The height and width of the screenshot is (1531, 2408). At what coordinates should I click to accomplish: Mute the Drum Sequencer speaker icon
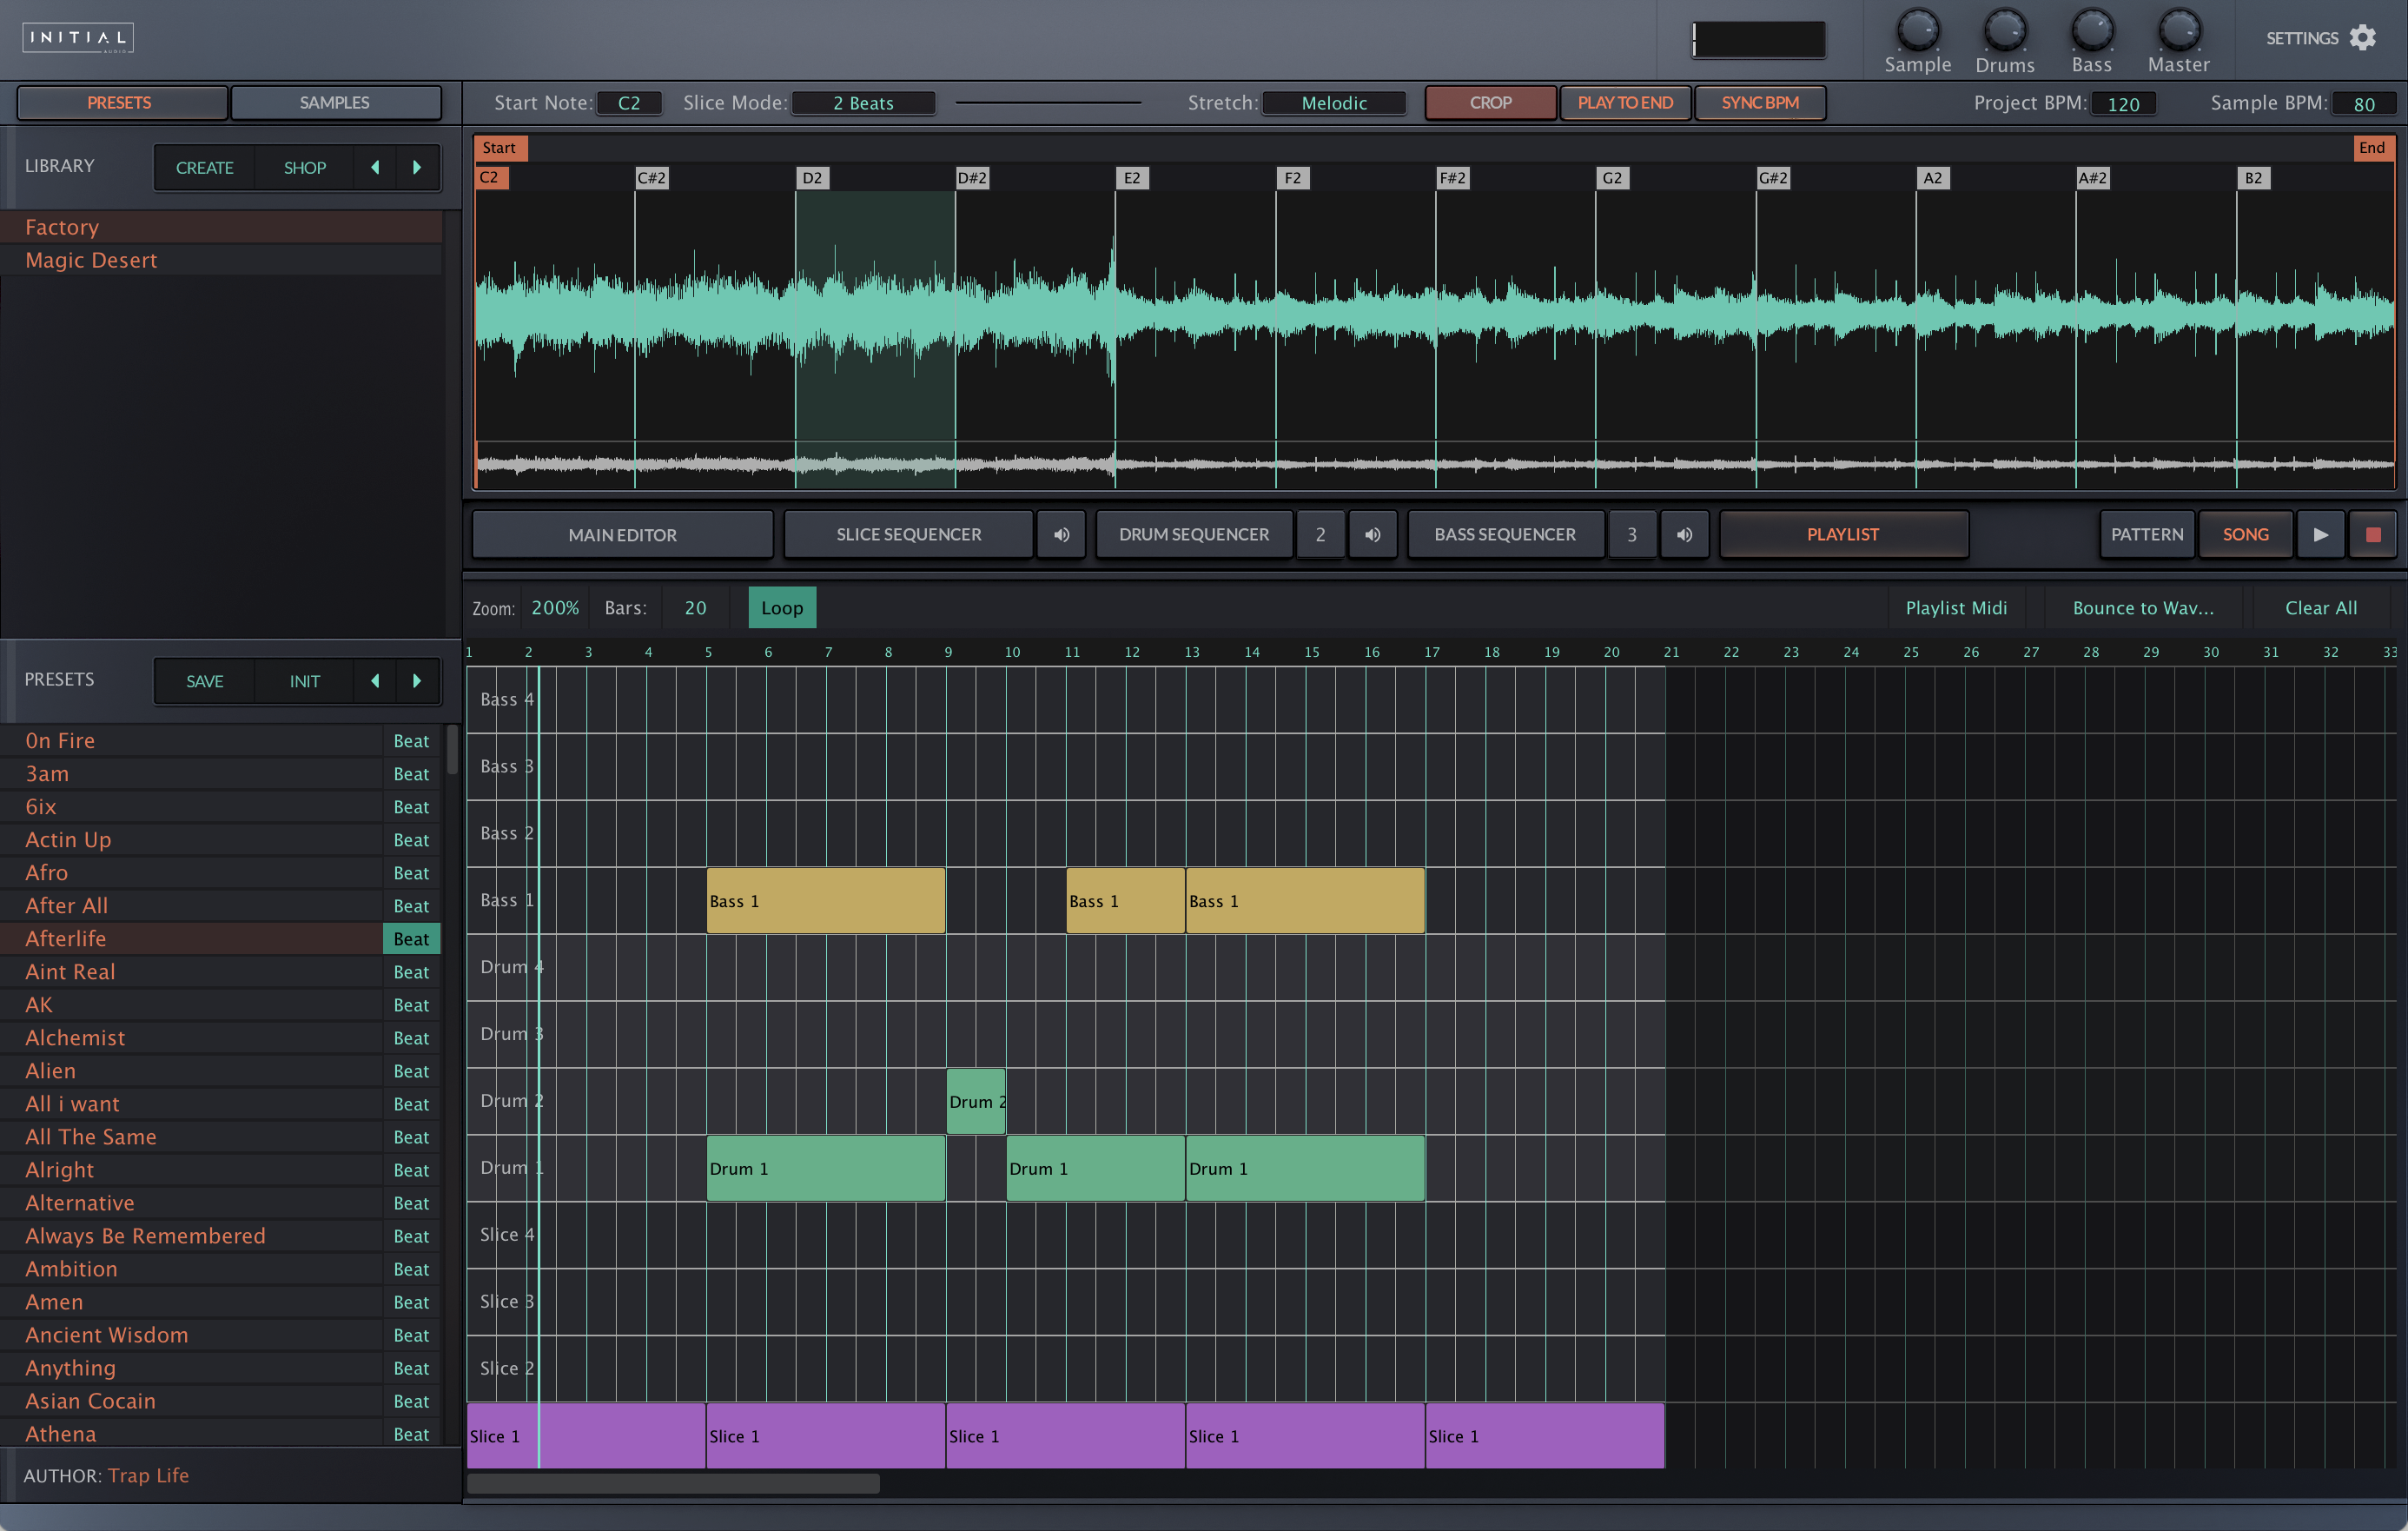click(x=1372, y=534)
